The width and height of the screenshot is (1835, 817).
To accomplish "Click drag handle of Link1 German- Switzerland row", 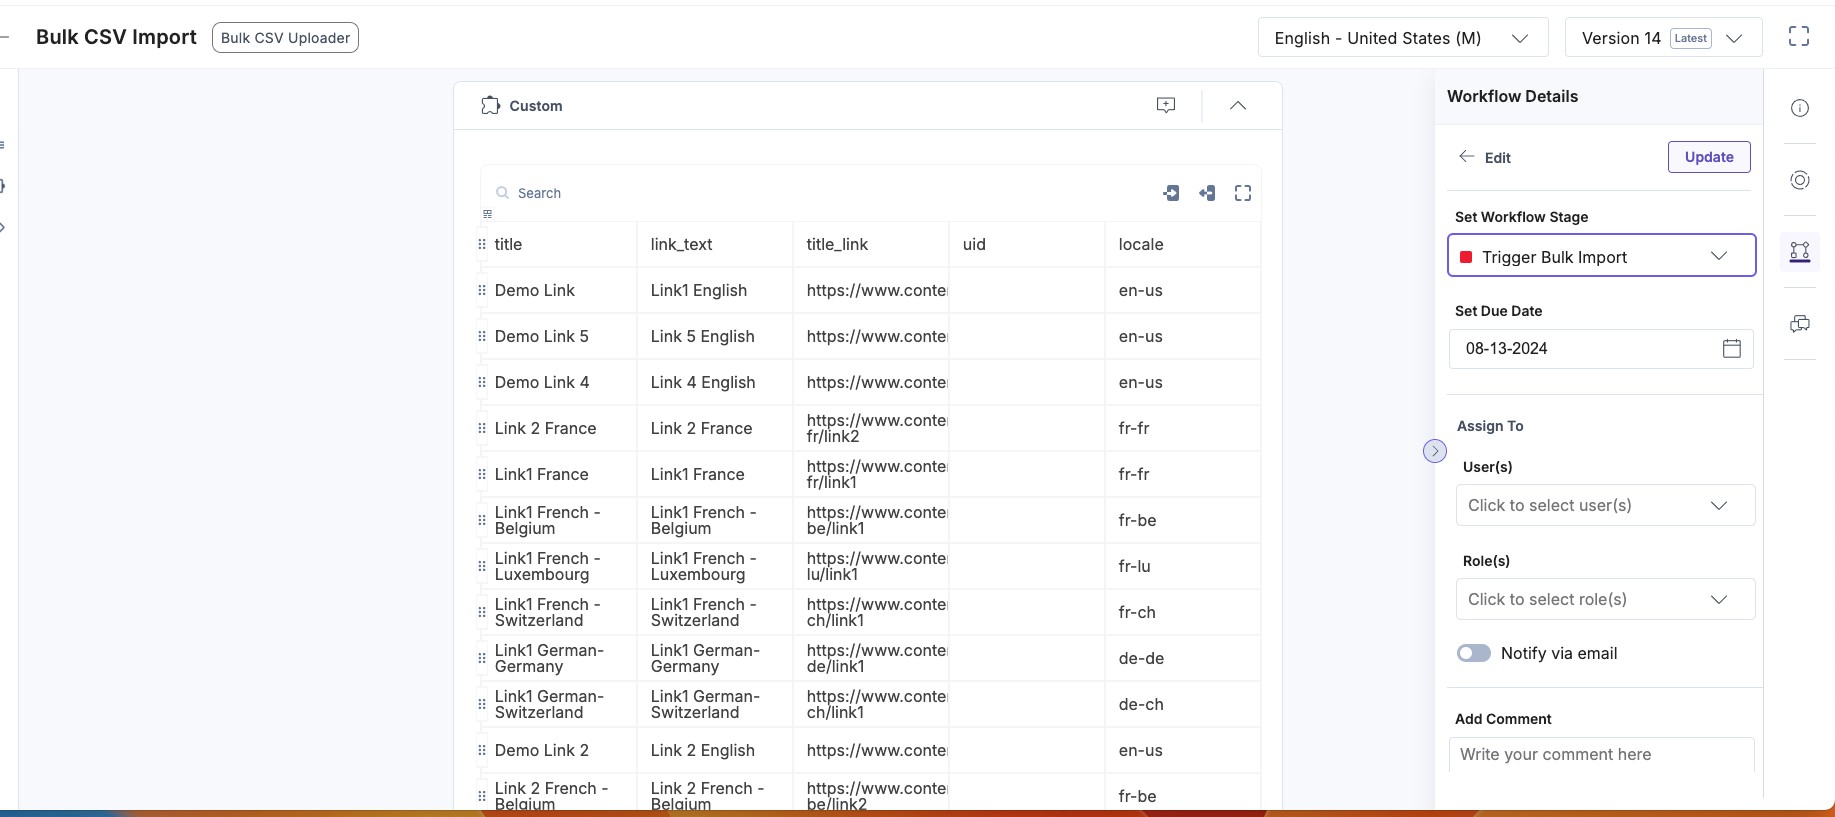I will coord(482,704).
